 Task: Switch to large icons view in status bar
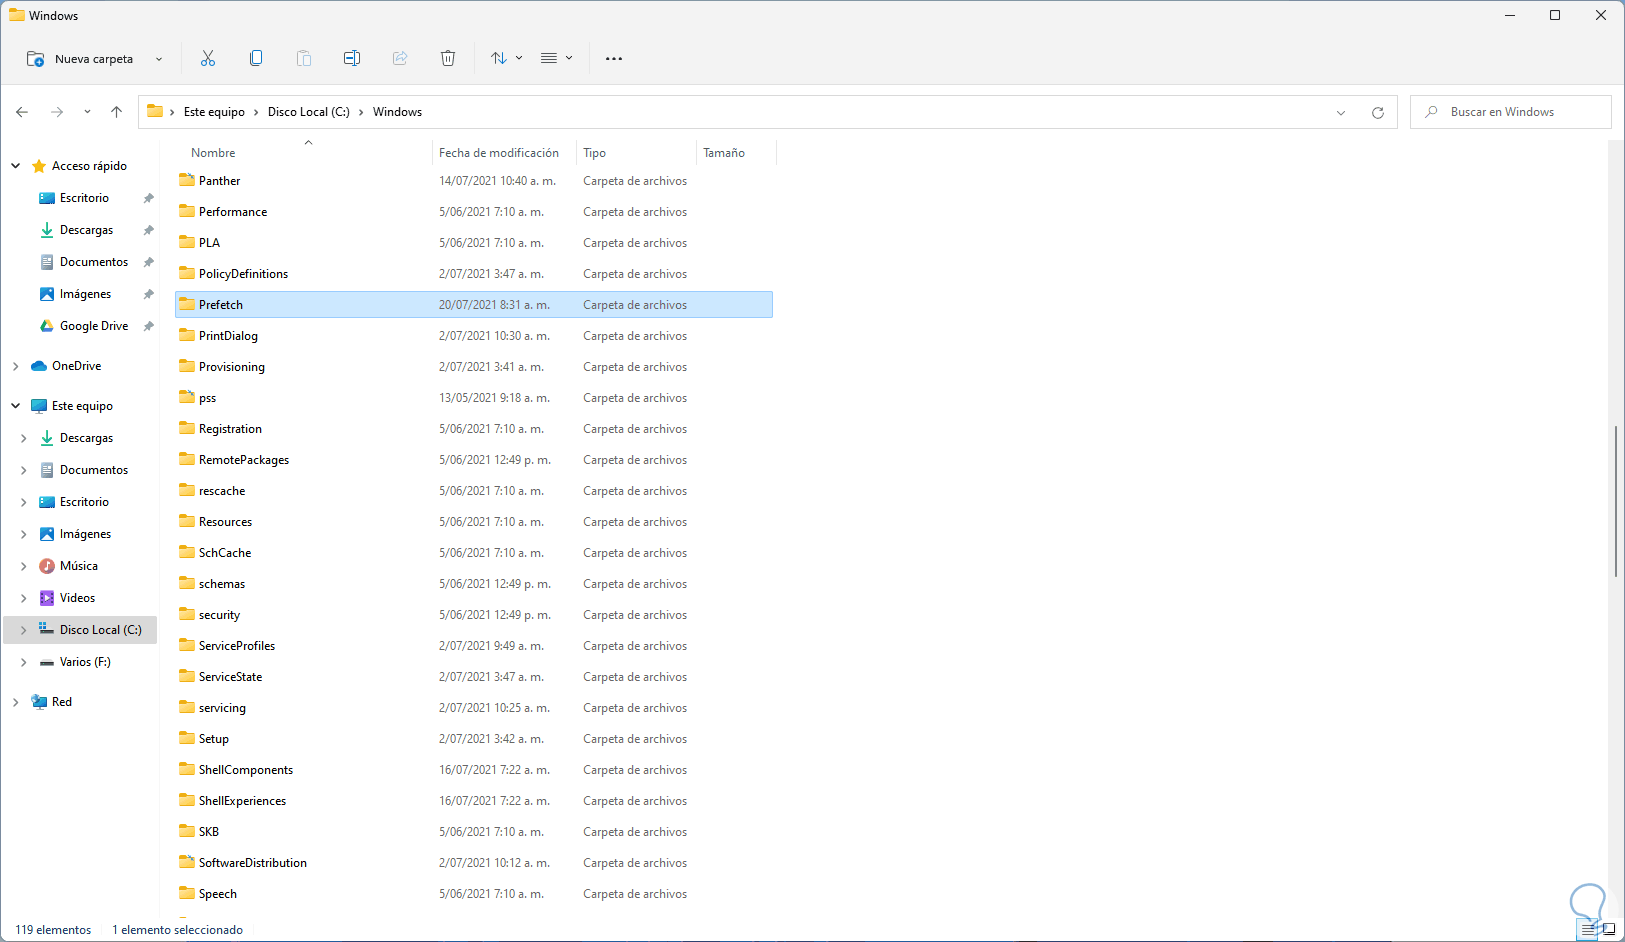pyautogui.click(x=1609, y=930)
